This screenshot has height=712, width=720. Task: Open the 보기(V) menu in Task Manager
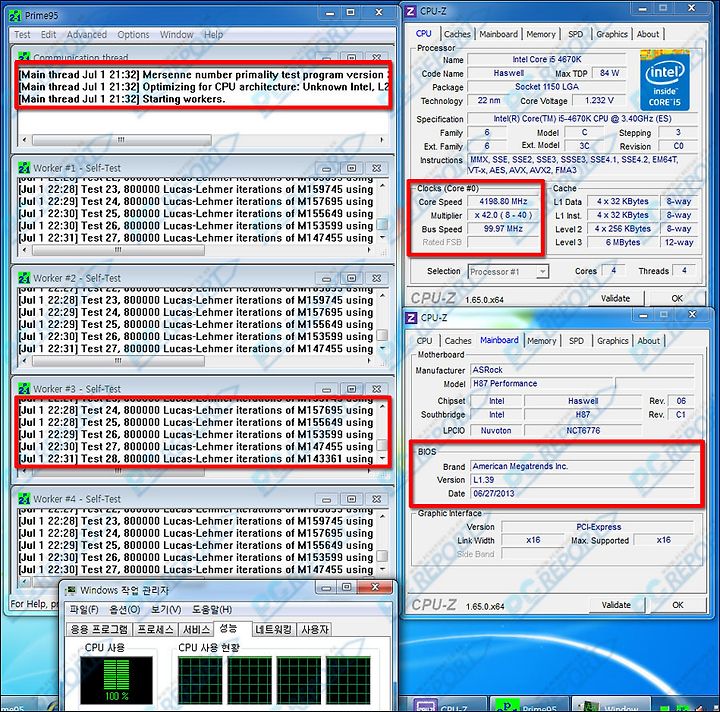pyautogui.click(x=166, y=610)
